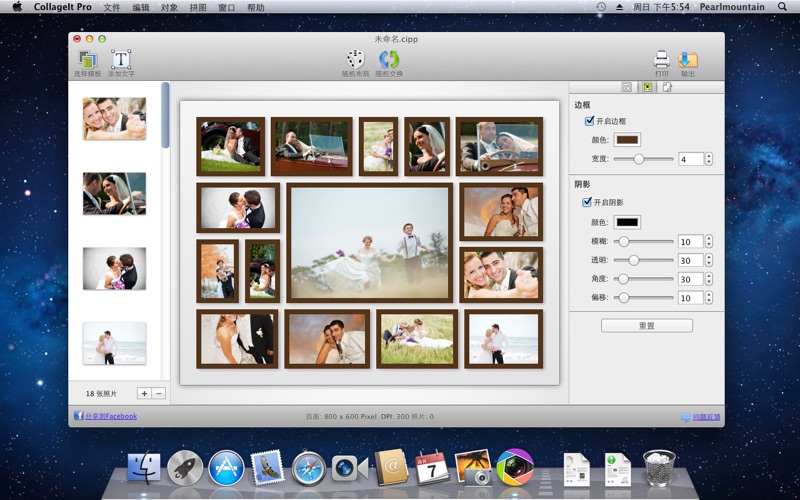This screenshot has width=800, height=500.
Task: Click the minus button to remove photo
Action: click(158, 394)
